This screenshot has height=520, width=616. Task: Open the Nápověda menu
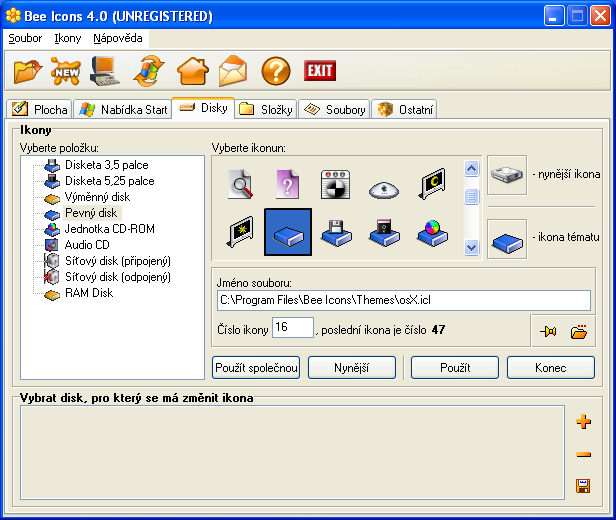117,38
